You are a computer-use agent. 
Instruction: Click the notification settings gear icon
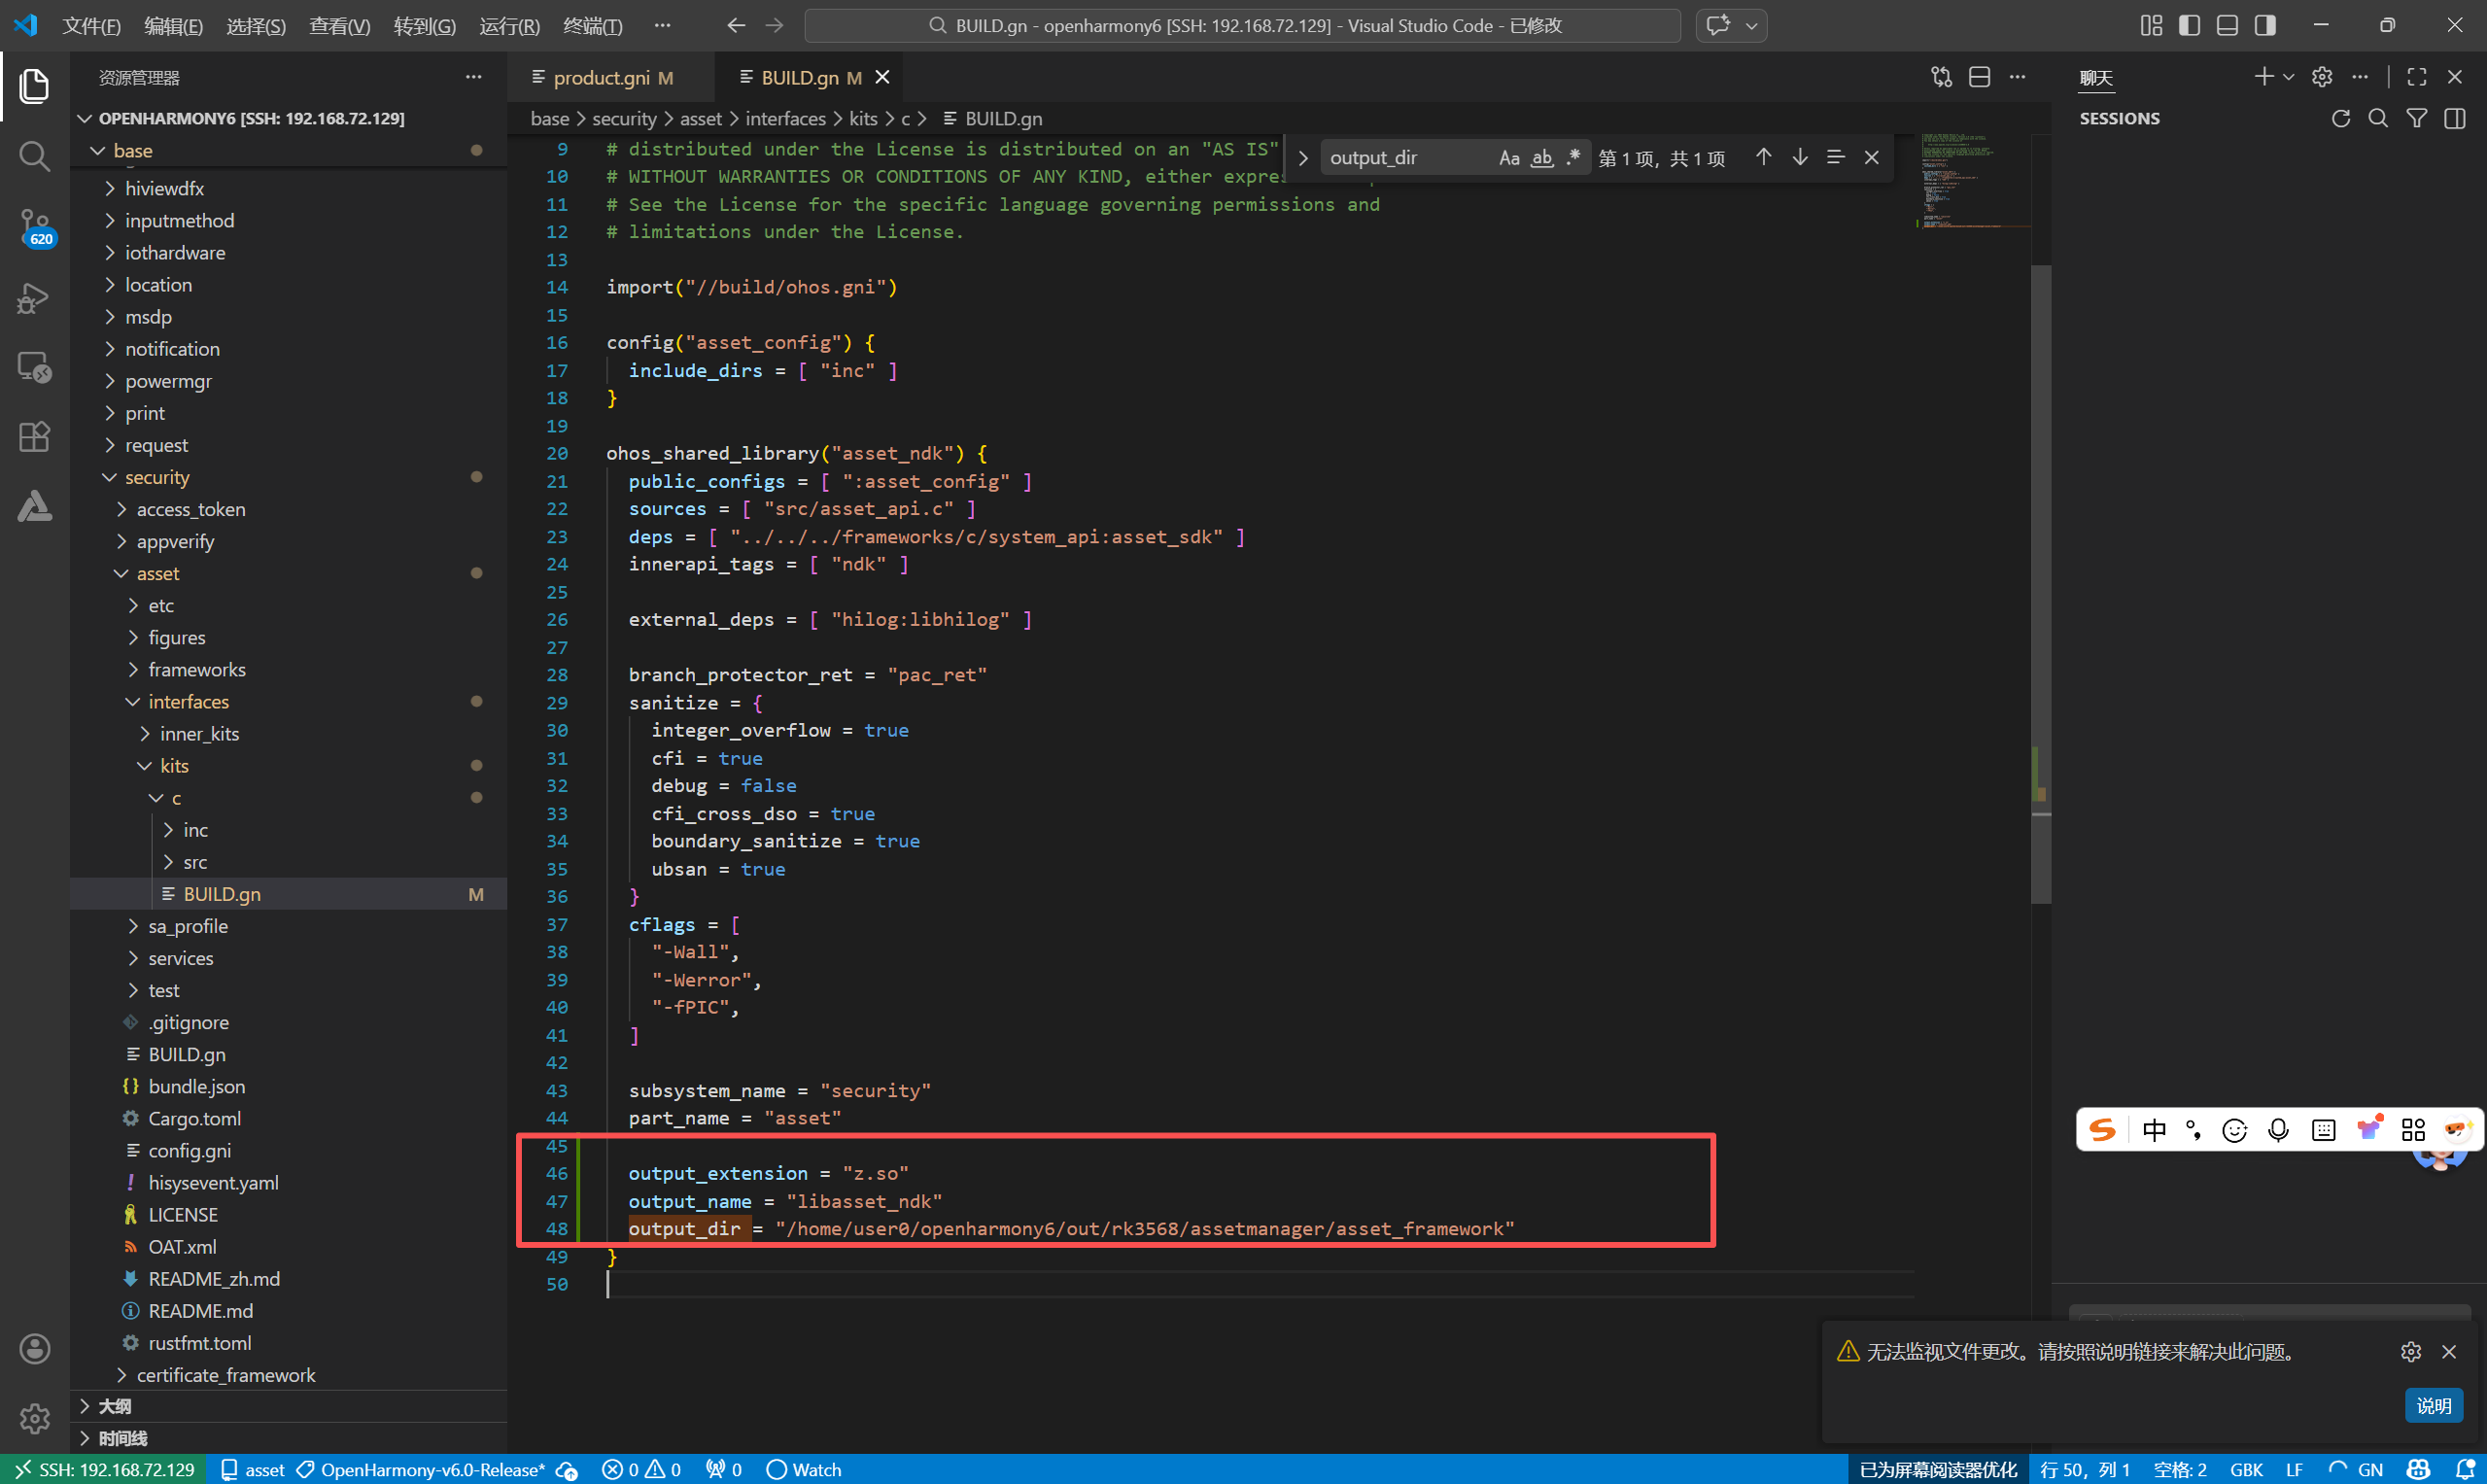(x=2410, y=1352)
